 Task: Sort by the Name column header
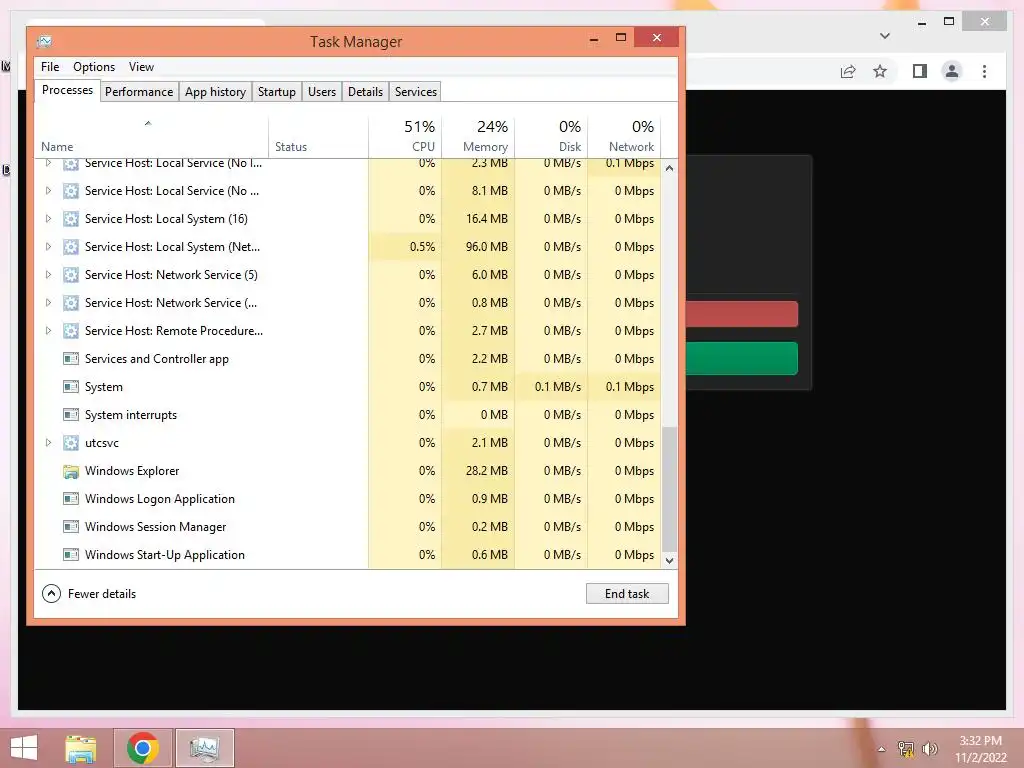tap(151, 137)
